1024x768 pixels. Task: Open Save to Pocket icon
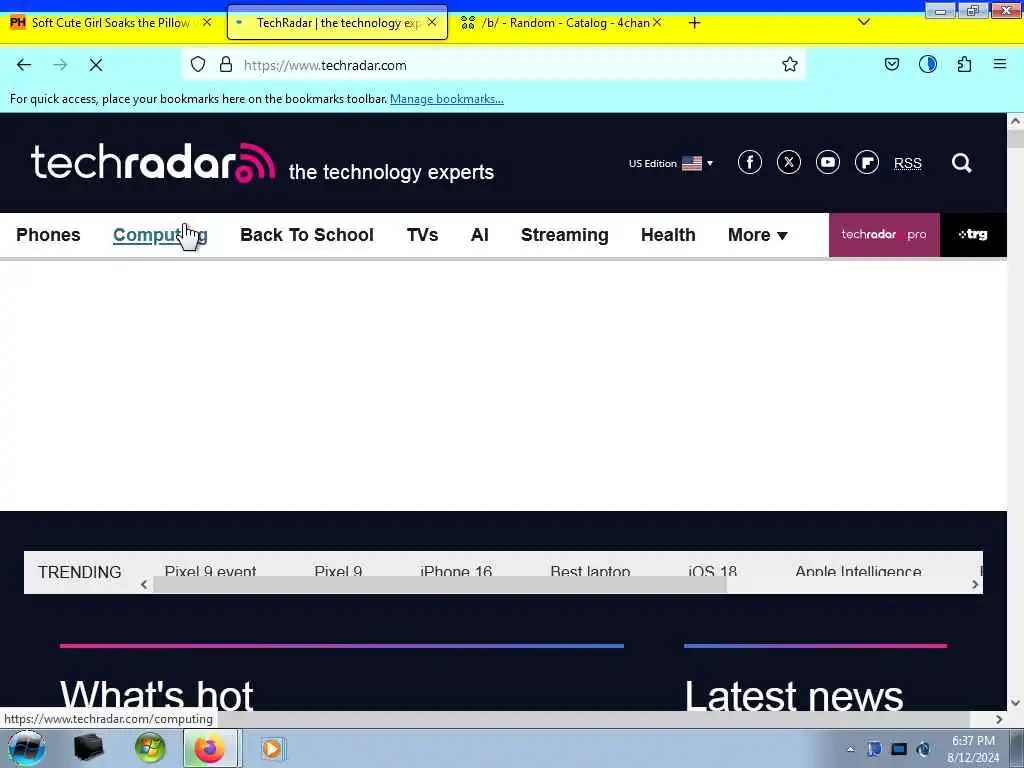point(892,65)
